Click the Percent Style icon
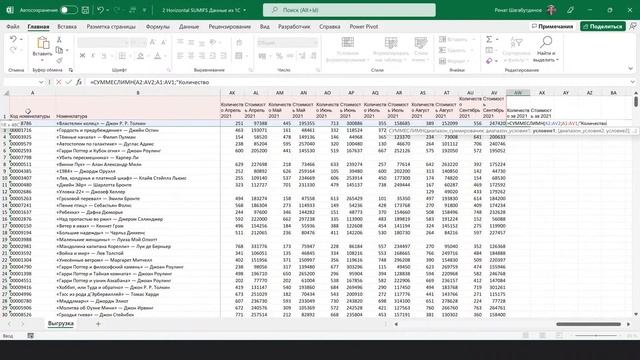 tap(279, 56)
